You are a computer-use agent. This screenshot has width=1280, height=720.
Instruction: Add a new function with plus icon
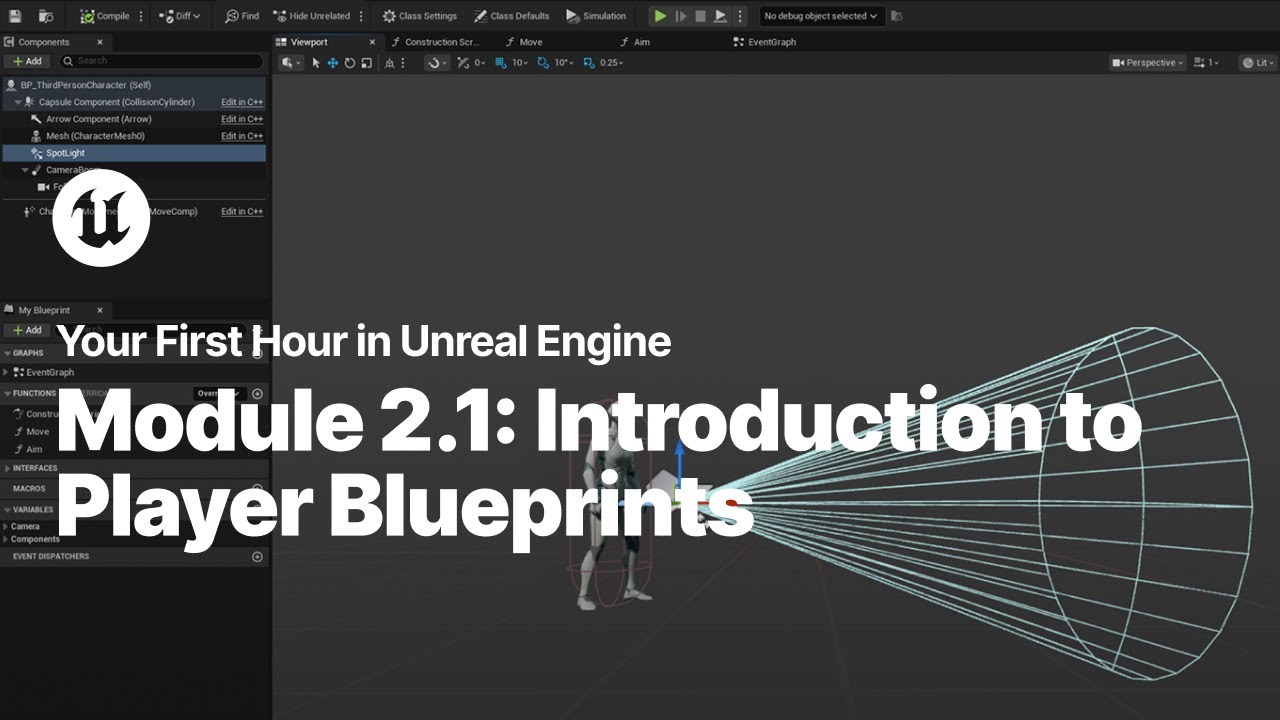pyautogui.click(x=257, y=394)
